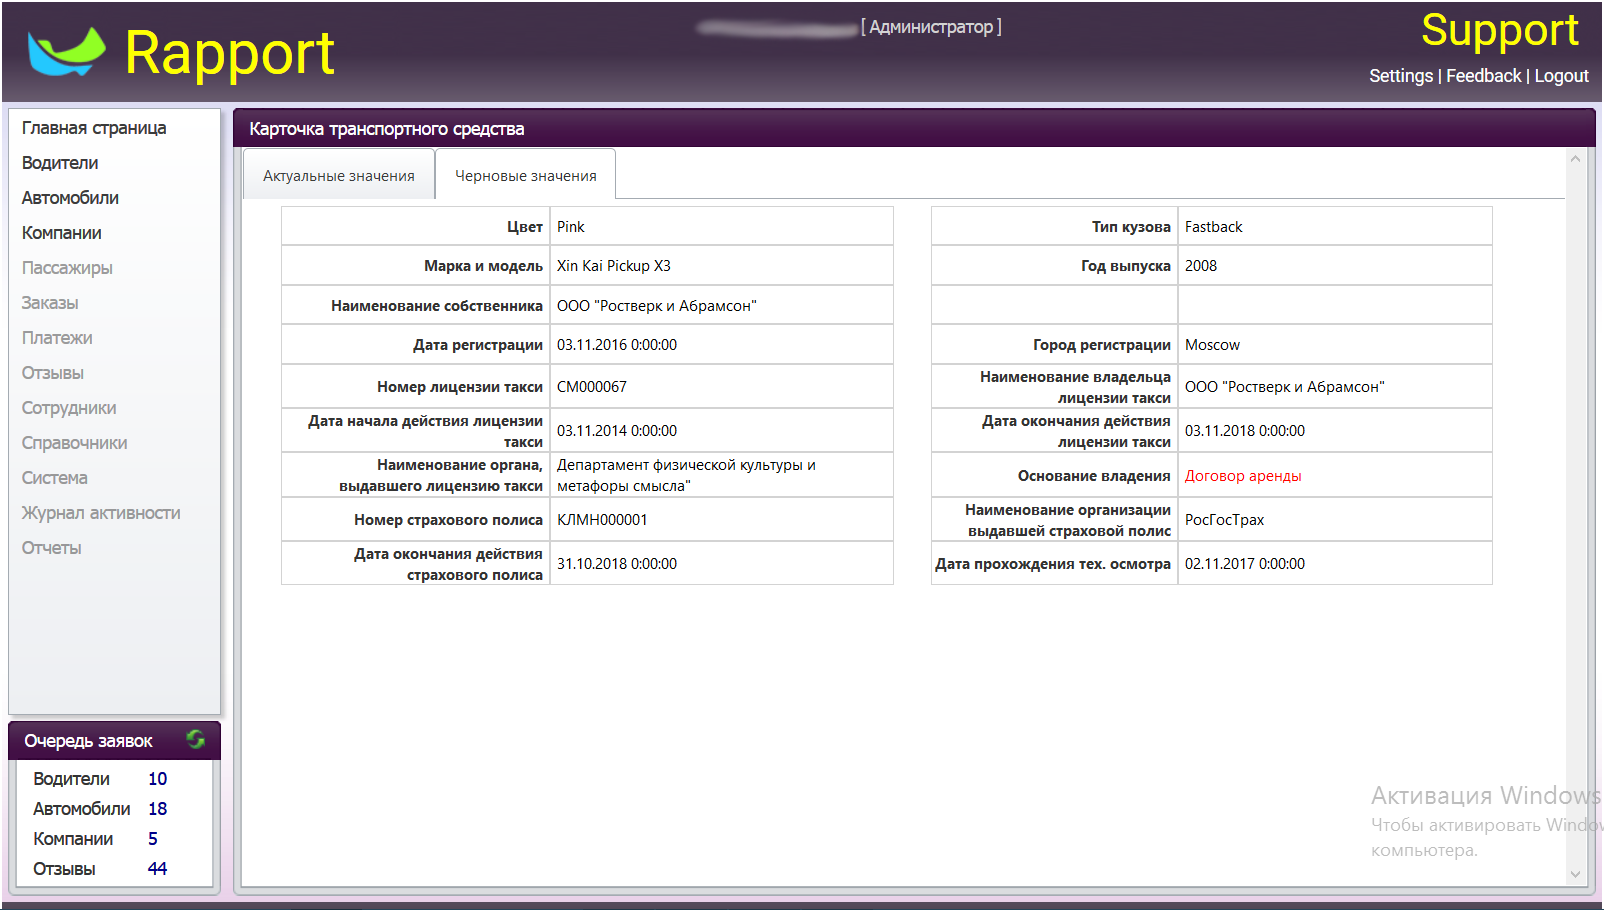The image size is (1604, 910).
Task: Click the Номер лицензии такси field label
Action: pos(460,387)
